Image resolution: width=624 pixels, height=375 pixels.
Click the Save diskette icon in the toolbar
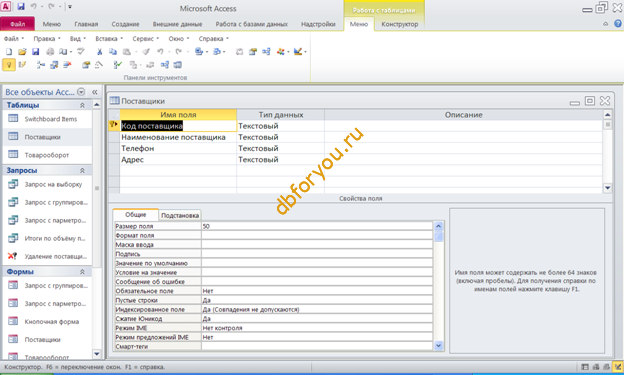click(x=35, y=52)
